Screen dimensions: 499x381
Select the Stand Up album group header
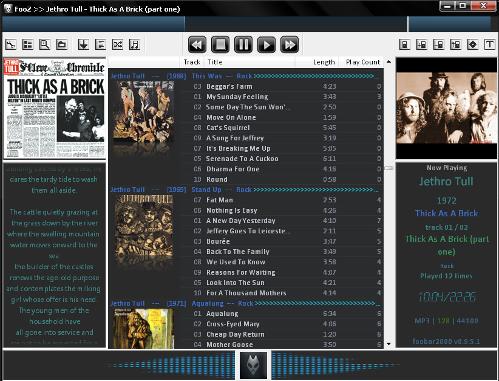point(244,190)
